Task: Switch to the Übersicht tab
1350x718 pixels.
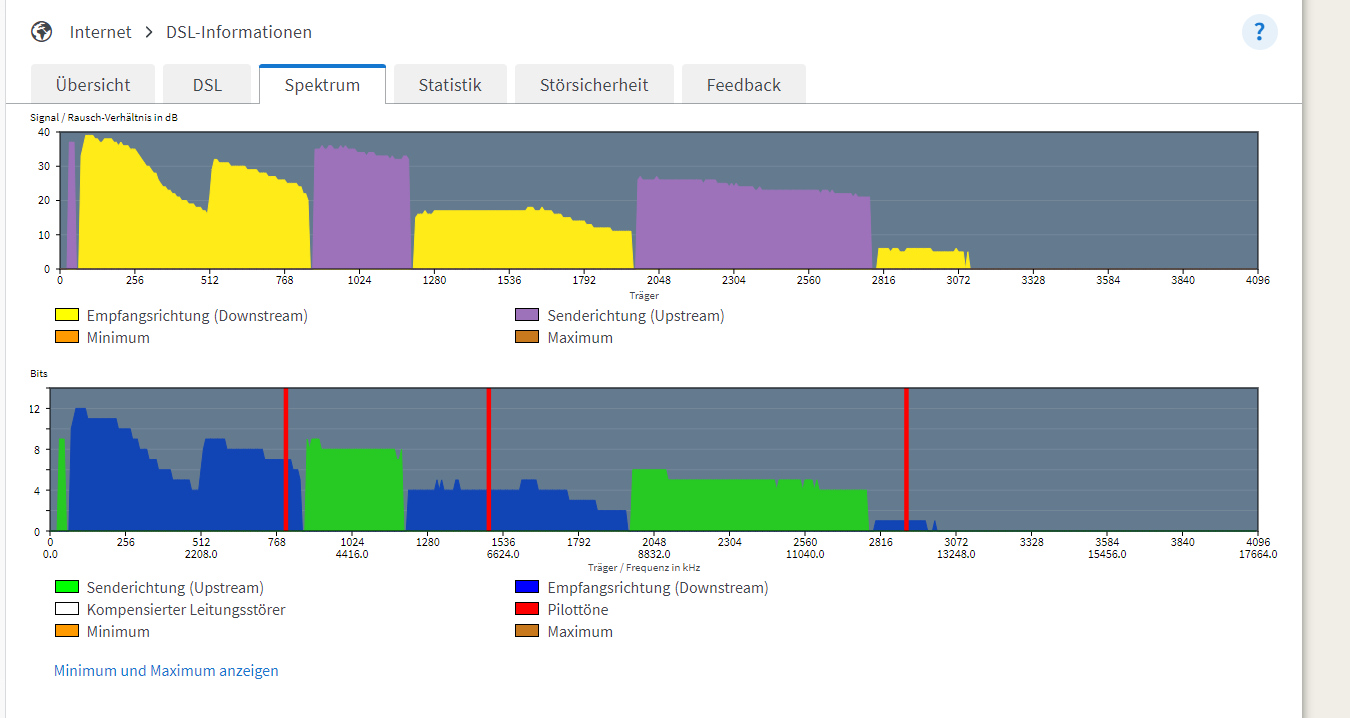Action: tap(94, 85)
